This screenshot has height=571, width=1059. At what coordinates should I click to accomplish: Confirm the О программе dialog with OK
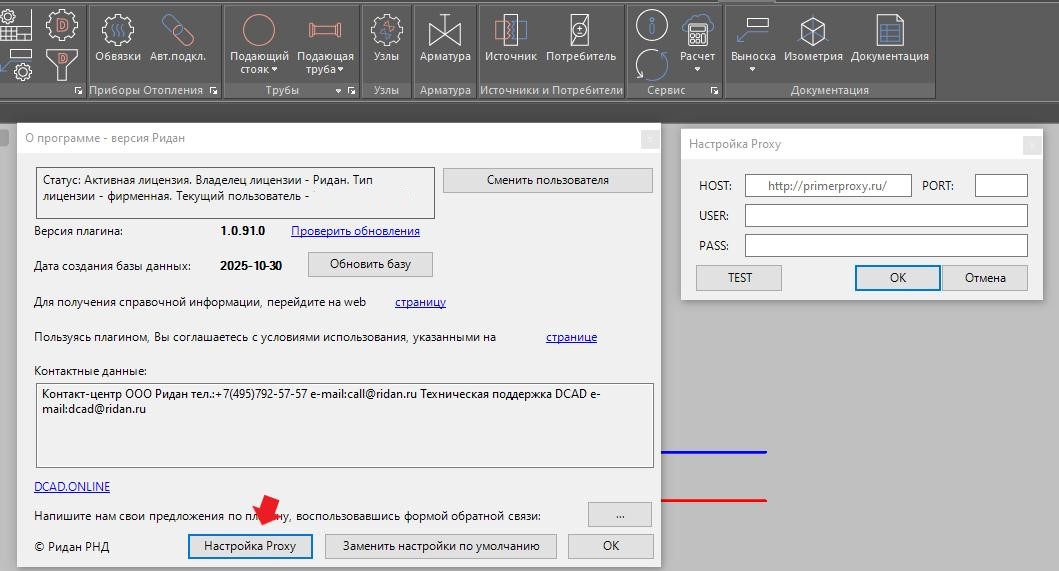611,546
